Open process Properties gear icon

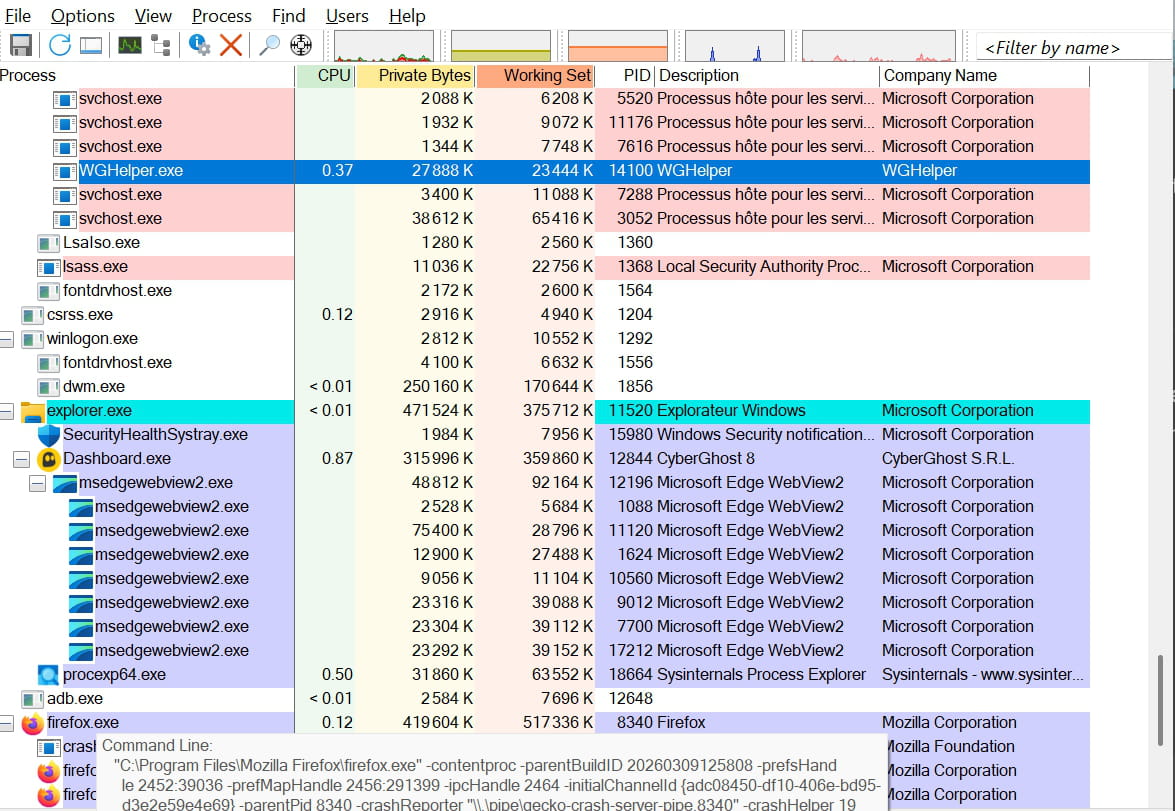pos(200,45)
